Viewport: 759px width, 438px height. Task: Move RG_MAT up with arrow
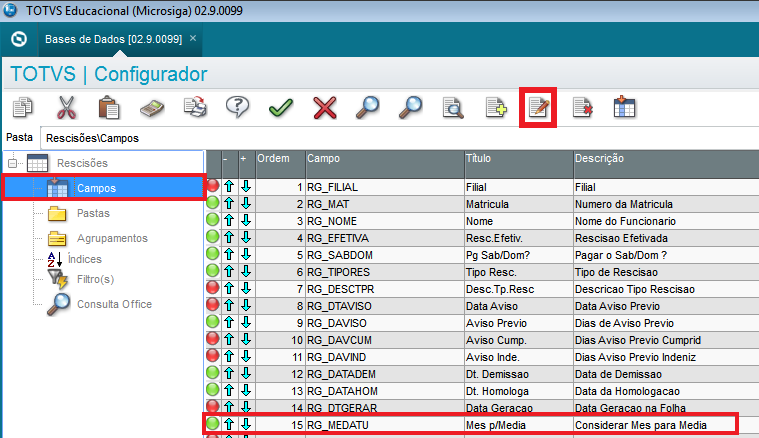pyautogui.click(x=229, y=203)
